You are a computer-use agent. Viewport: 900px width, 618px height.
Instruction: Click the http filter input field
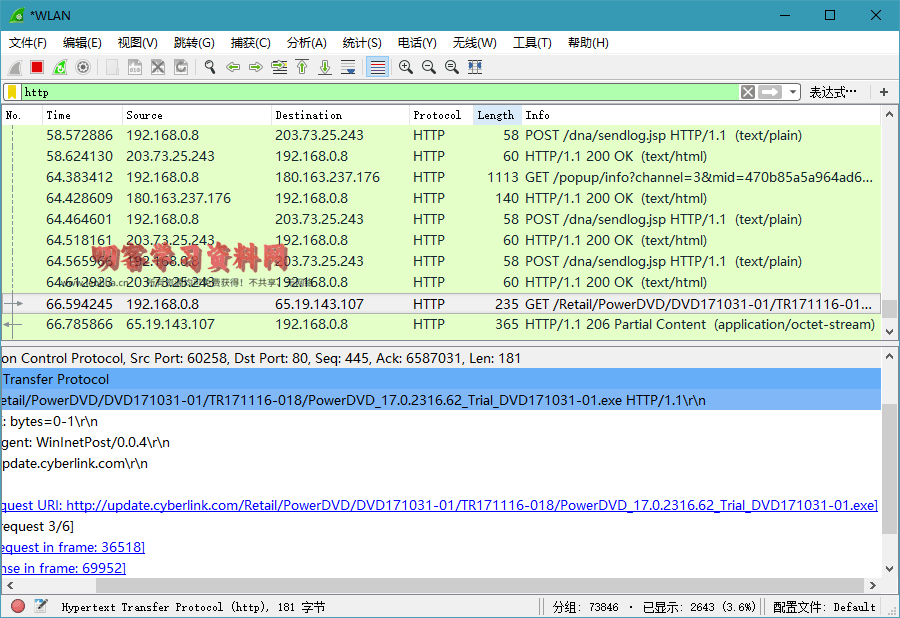[380, 92]
